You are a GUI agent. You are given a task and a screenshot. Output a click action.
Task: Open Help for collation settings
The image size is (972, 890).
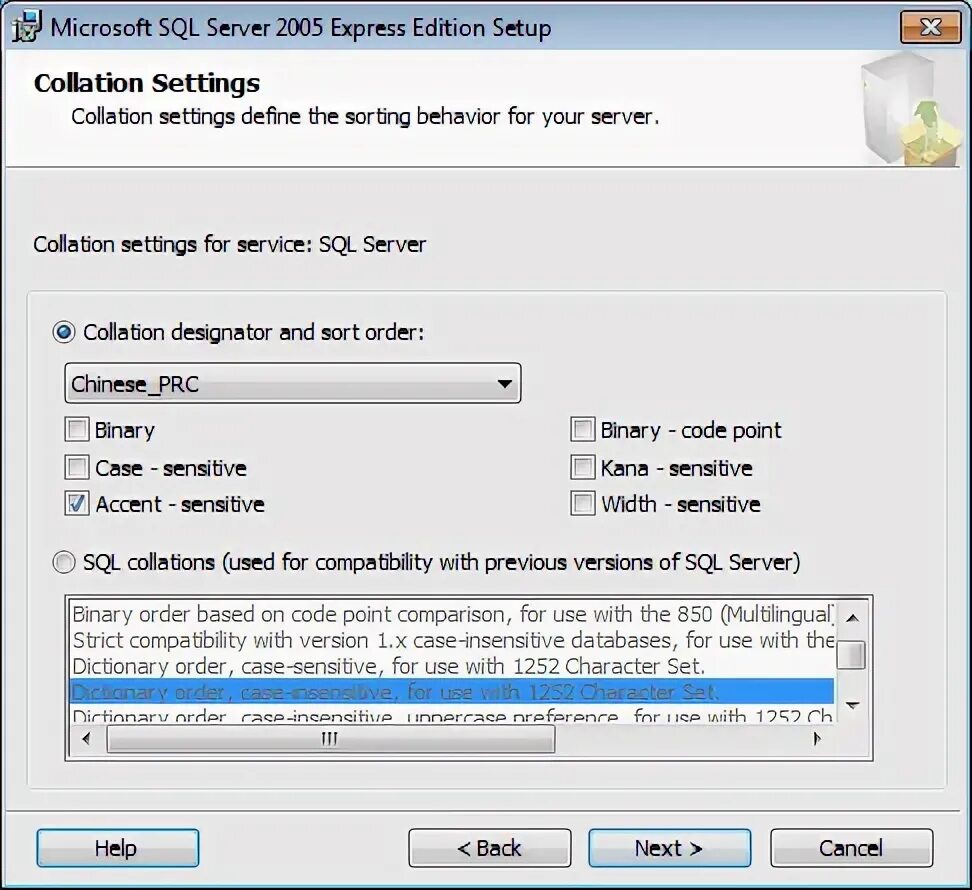tap(118, 848)
